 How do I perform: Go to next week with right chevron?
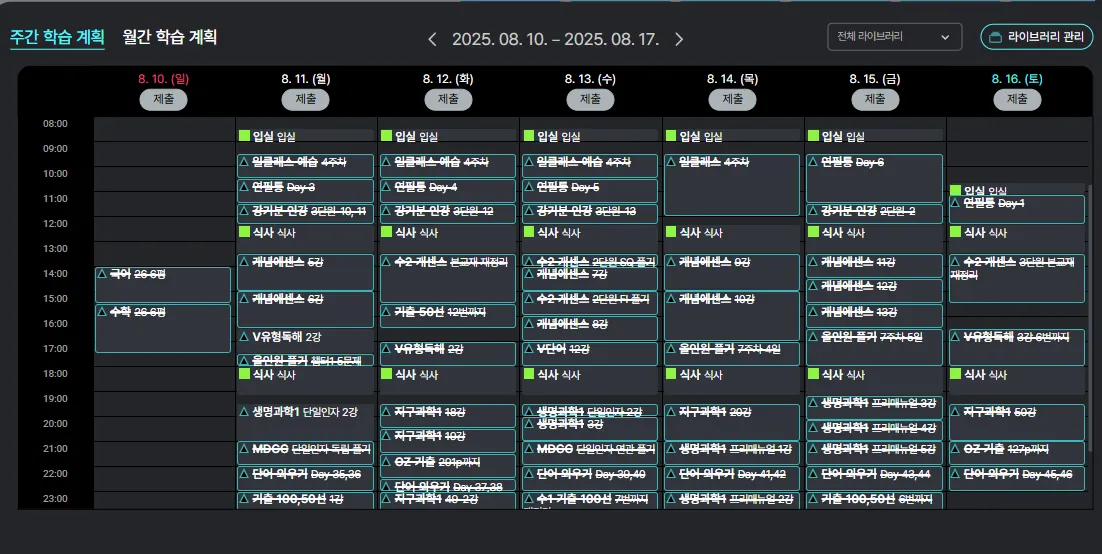tap(679, 39)
